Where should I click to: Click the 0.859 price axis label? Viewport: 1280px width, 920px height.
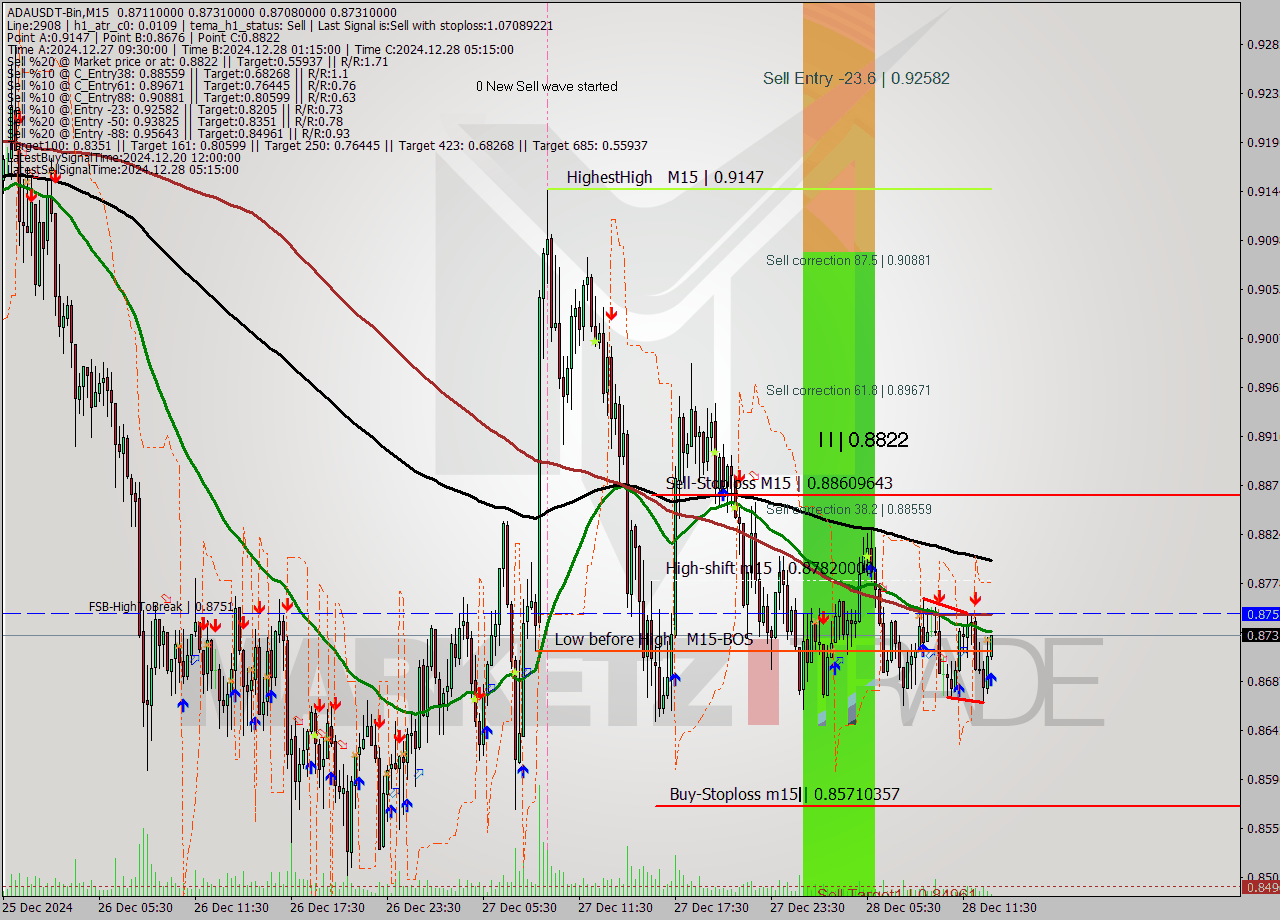[1262, 779]
